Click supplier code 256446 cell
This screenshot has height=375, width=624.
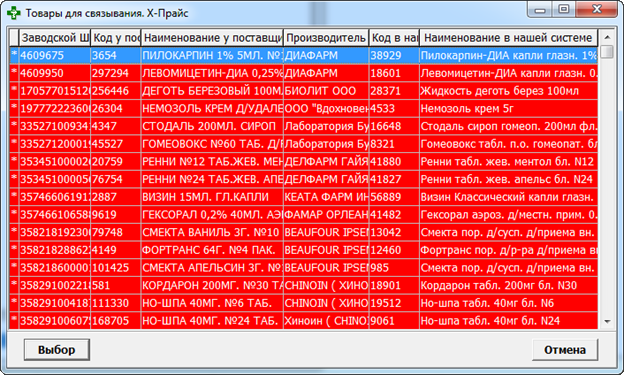116,91
